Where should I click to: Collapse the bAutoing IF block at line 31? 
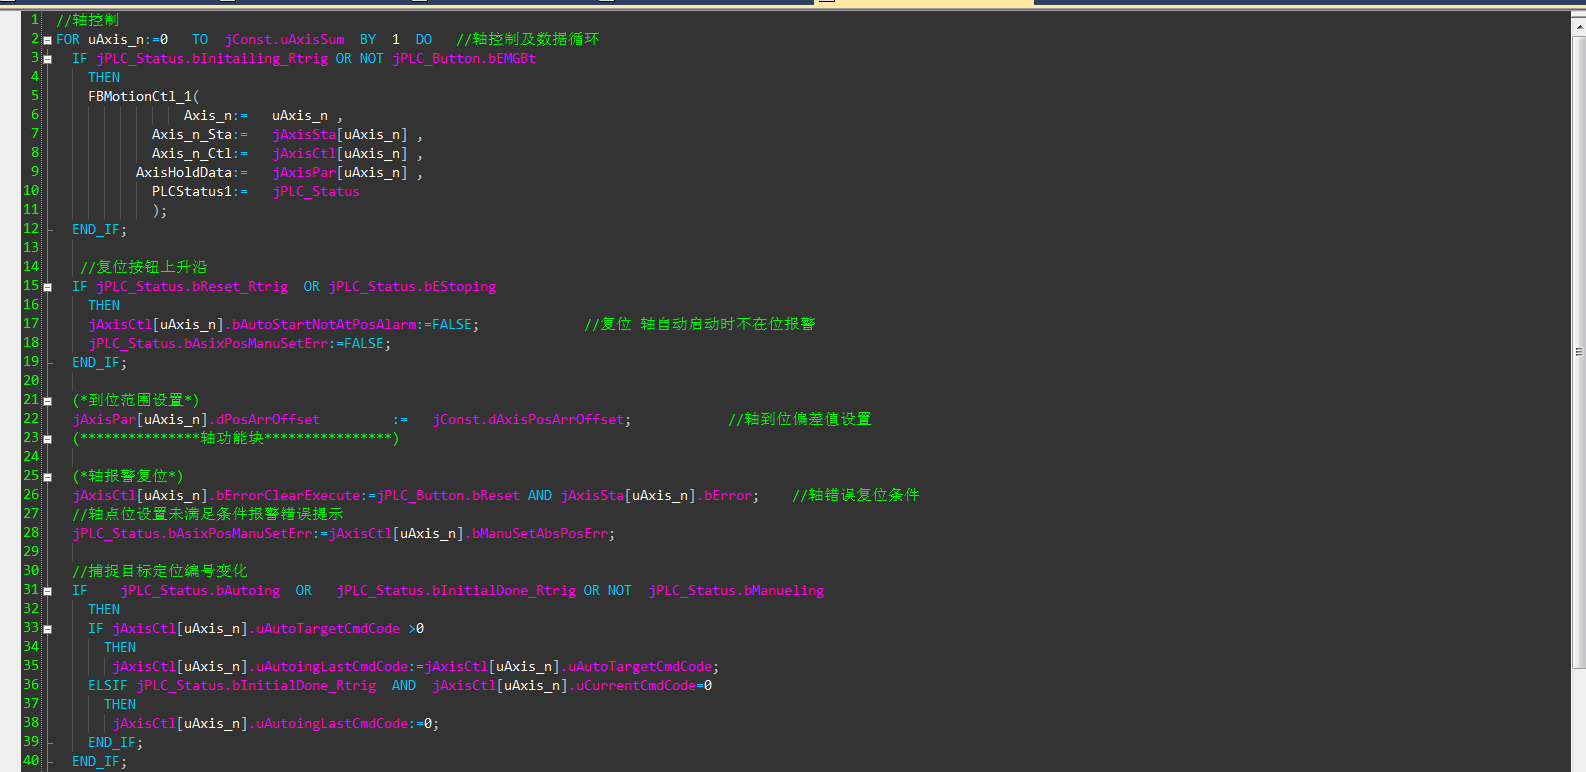coord(47,591)
